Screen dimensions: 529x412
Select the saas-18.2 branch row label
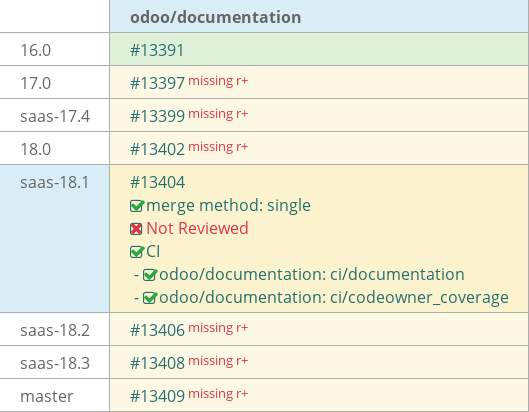(x=55, y=330)
